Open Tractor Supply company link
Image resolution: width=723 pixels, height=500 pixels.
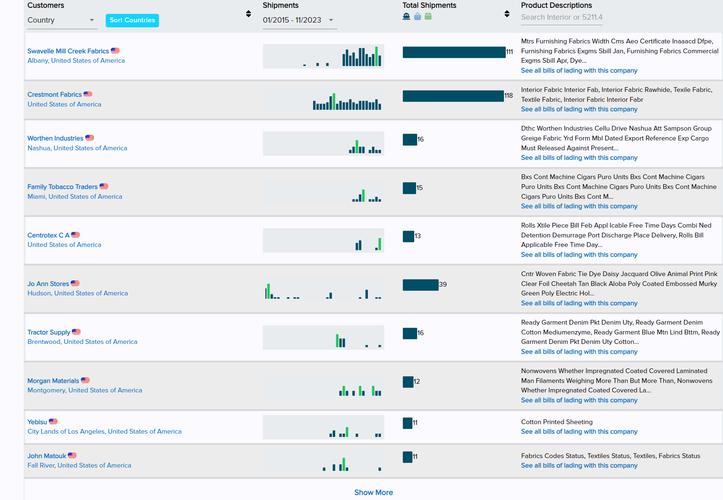tap(49, 332)
